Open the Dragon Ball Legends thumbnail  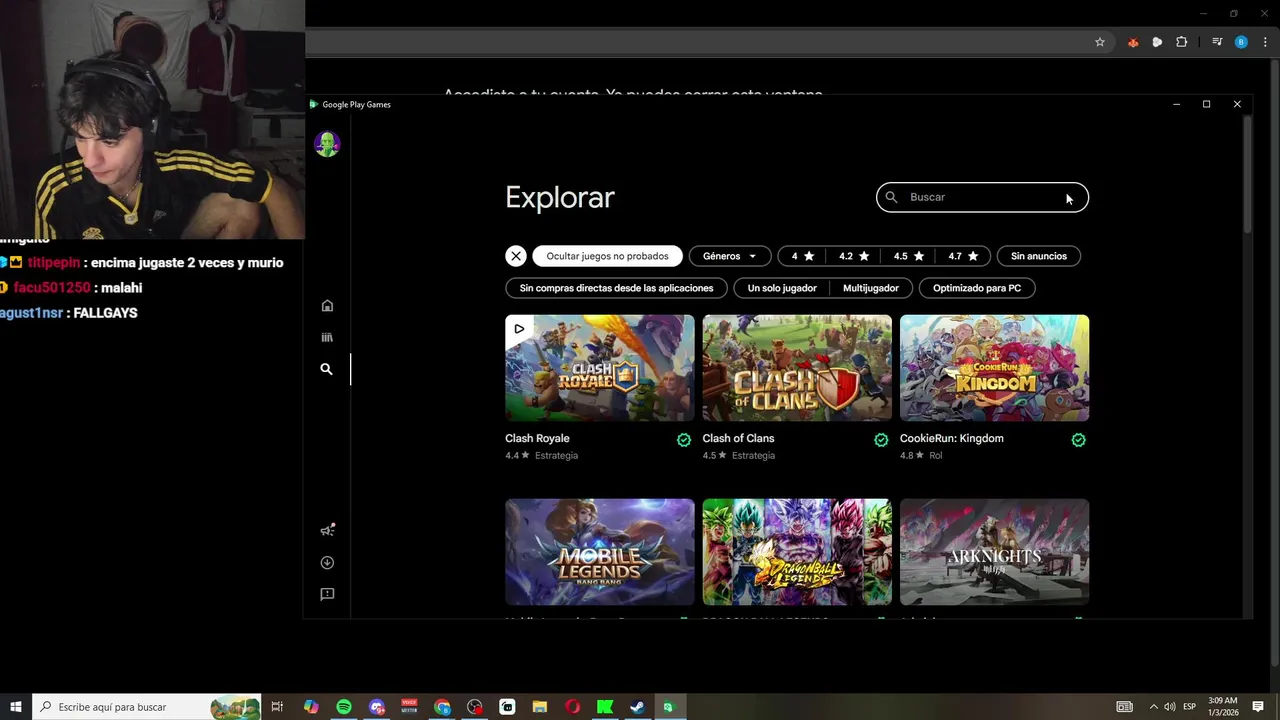tap(797, 552)
